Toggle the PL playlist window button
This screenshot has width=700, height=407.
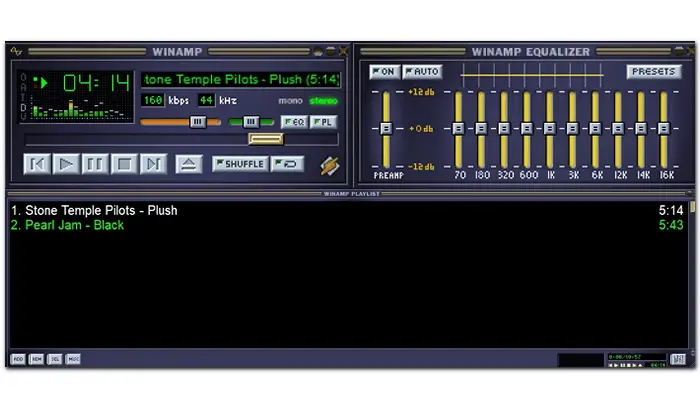pyautogui.click(x=323, y=122)
